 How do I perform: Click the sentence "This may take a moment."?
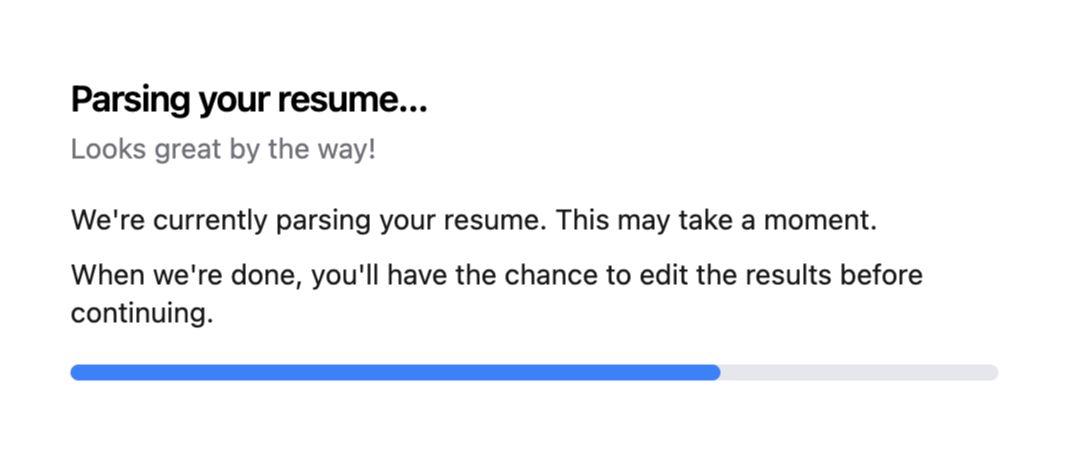716,221
